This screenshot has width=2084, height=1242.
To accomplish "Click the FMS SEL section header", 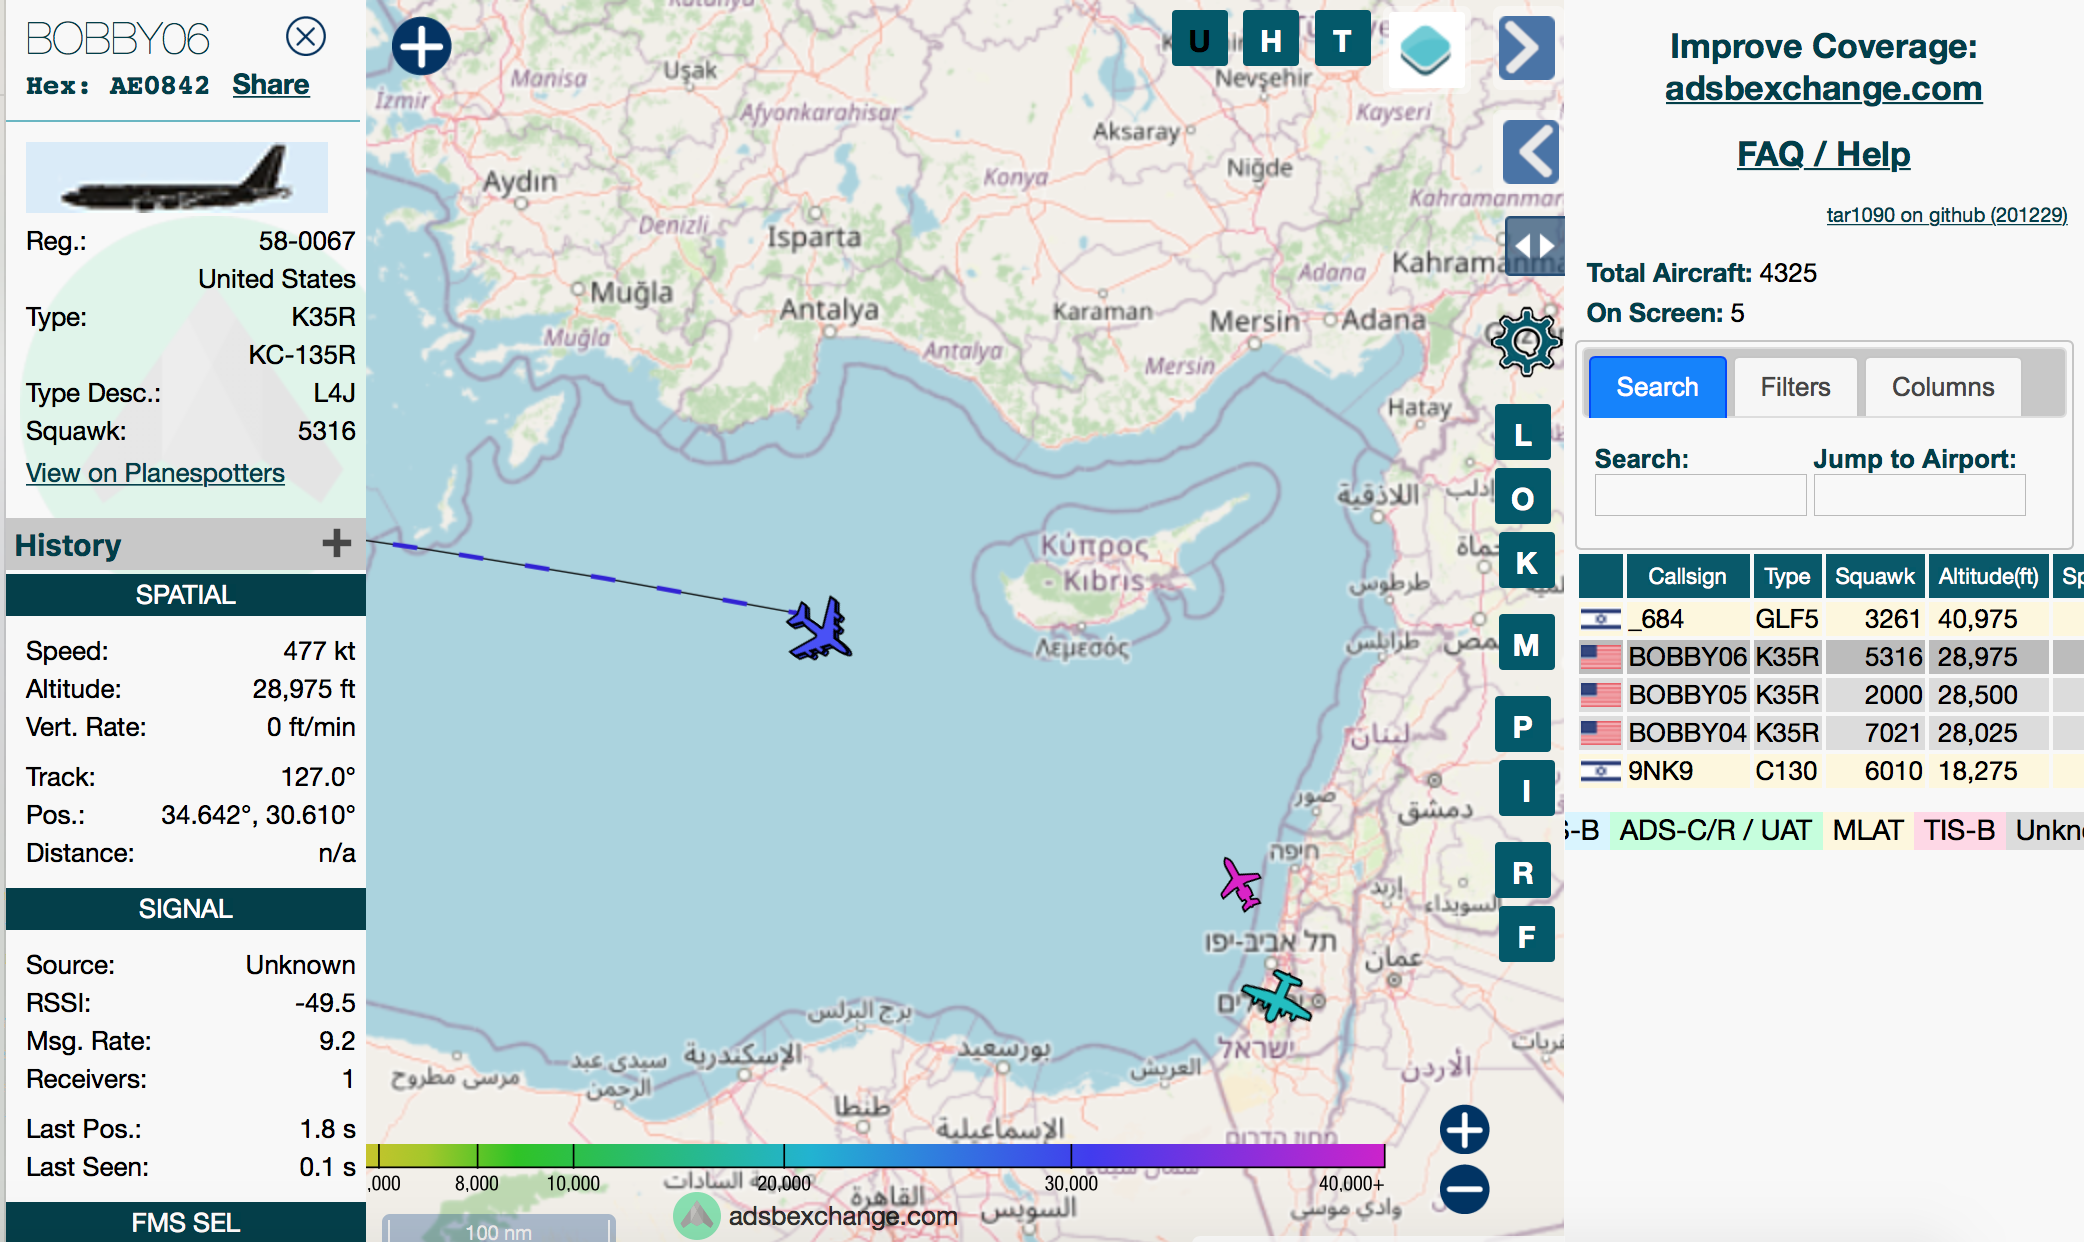I will click(x=186, y=1222).
